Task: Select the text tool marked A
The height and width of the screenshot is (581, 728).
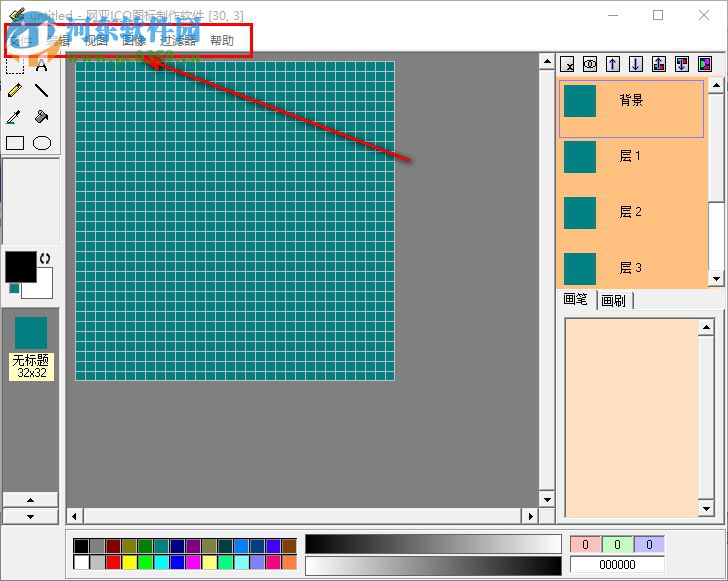Action: click(41, 66)
